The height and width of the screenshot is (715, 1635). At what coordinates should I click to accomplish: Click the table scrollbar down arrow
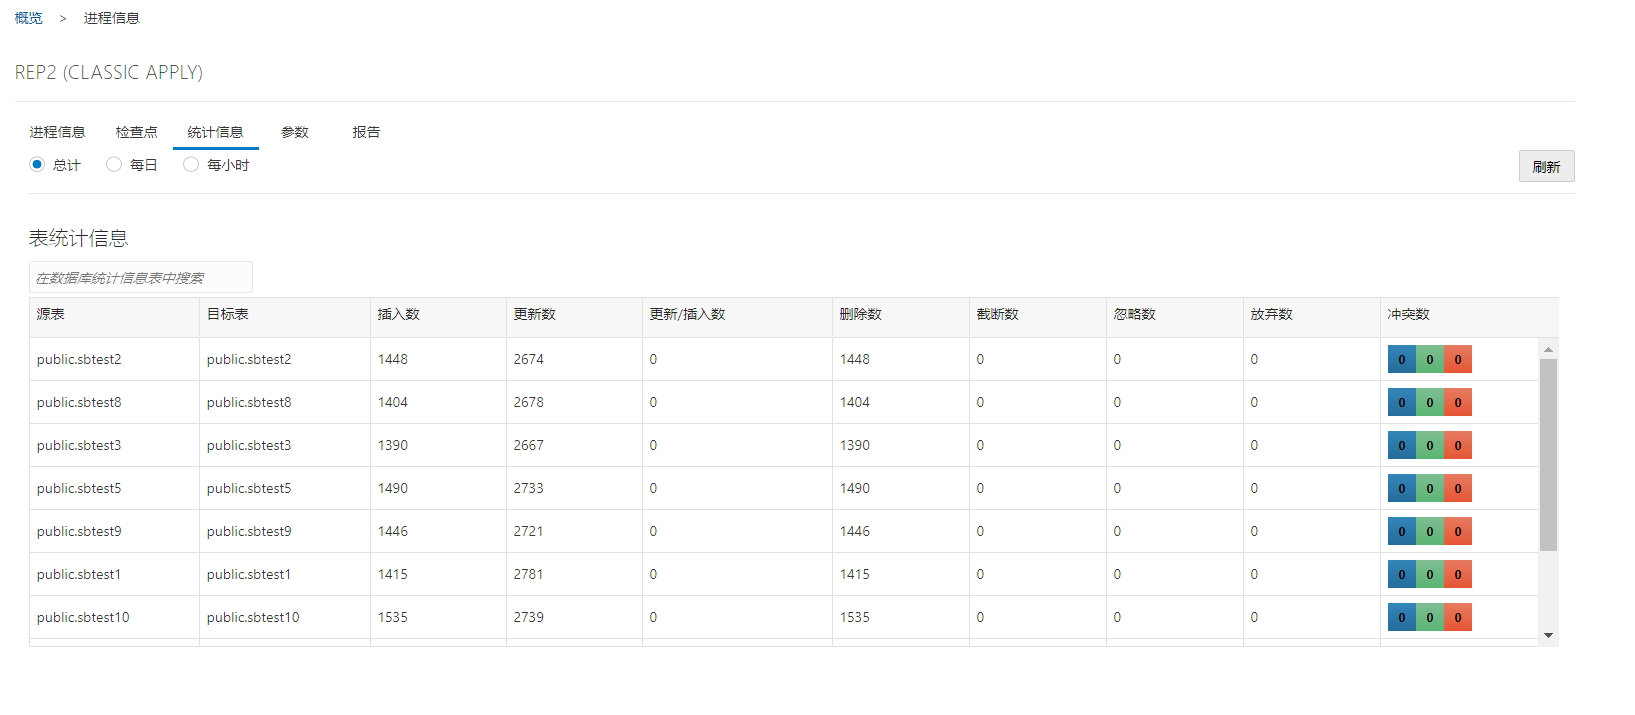click(x=1548, y=636)
